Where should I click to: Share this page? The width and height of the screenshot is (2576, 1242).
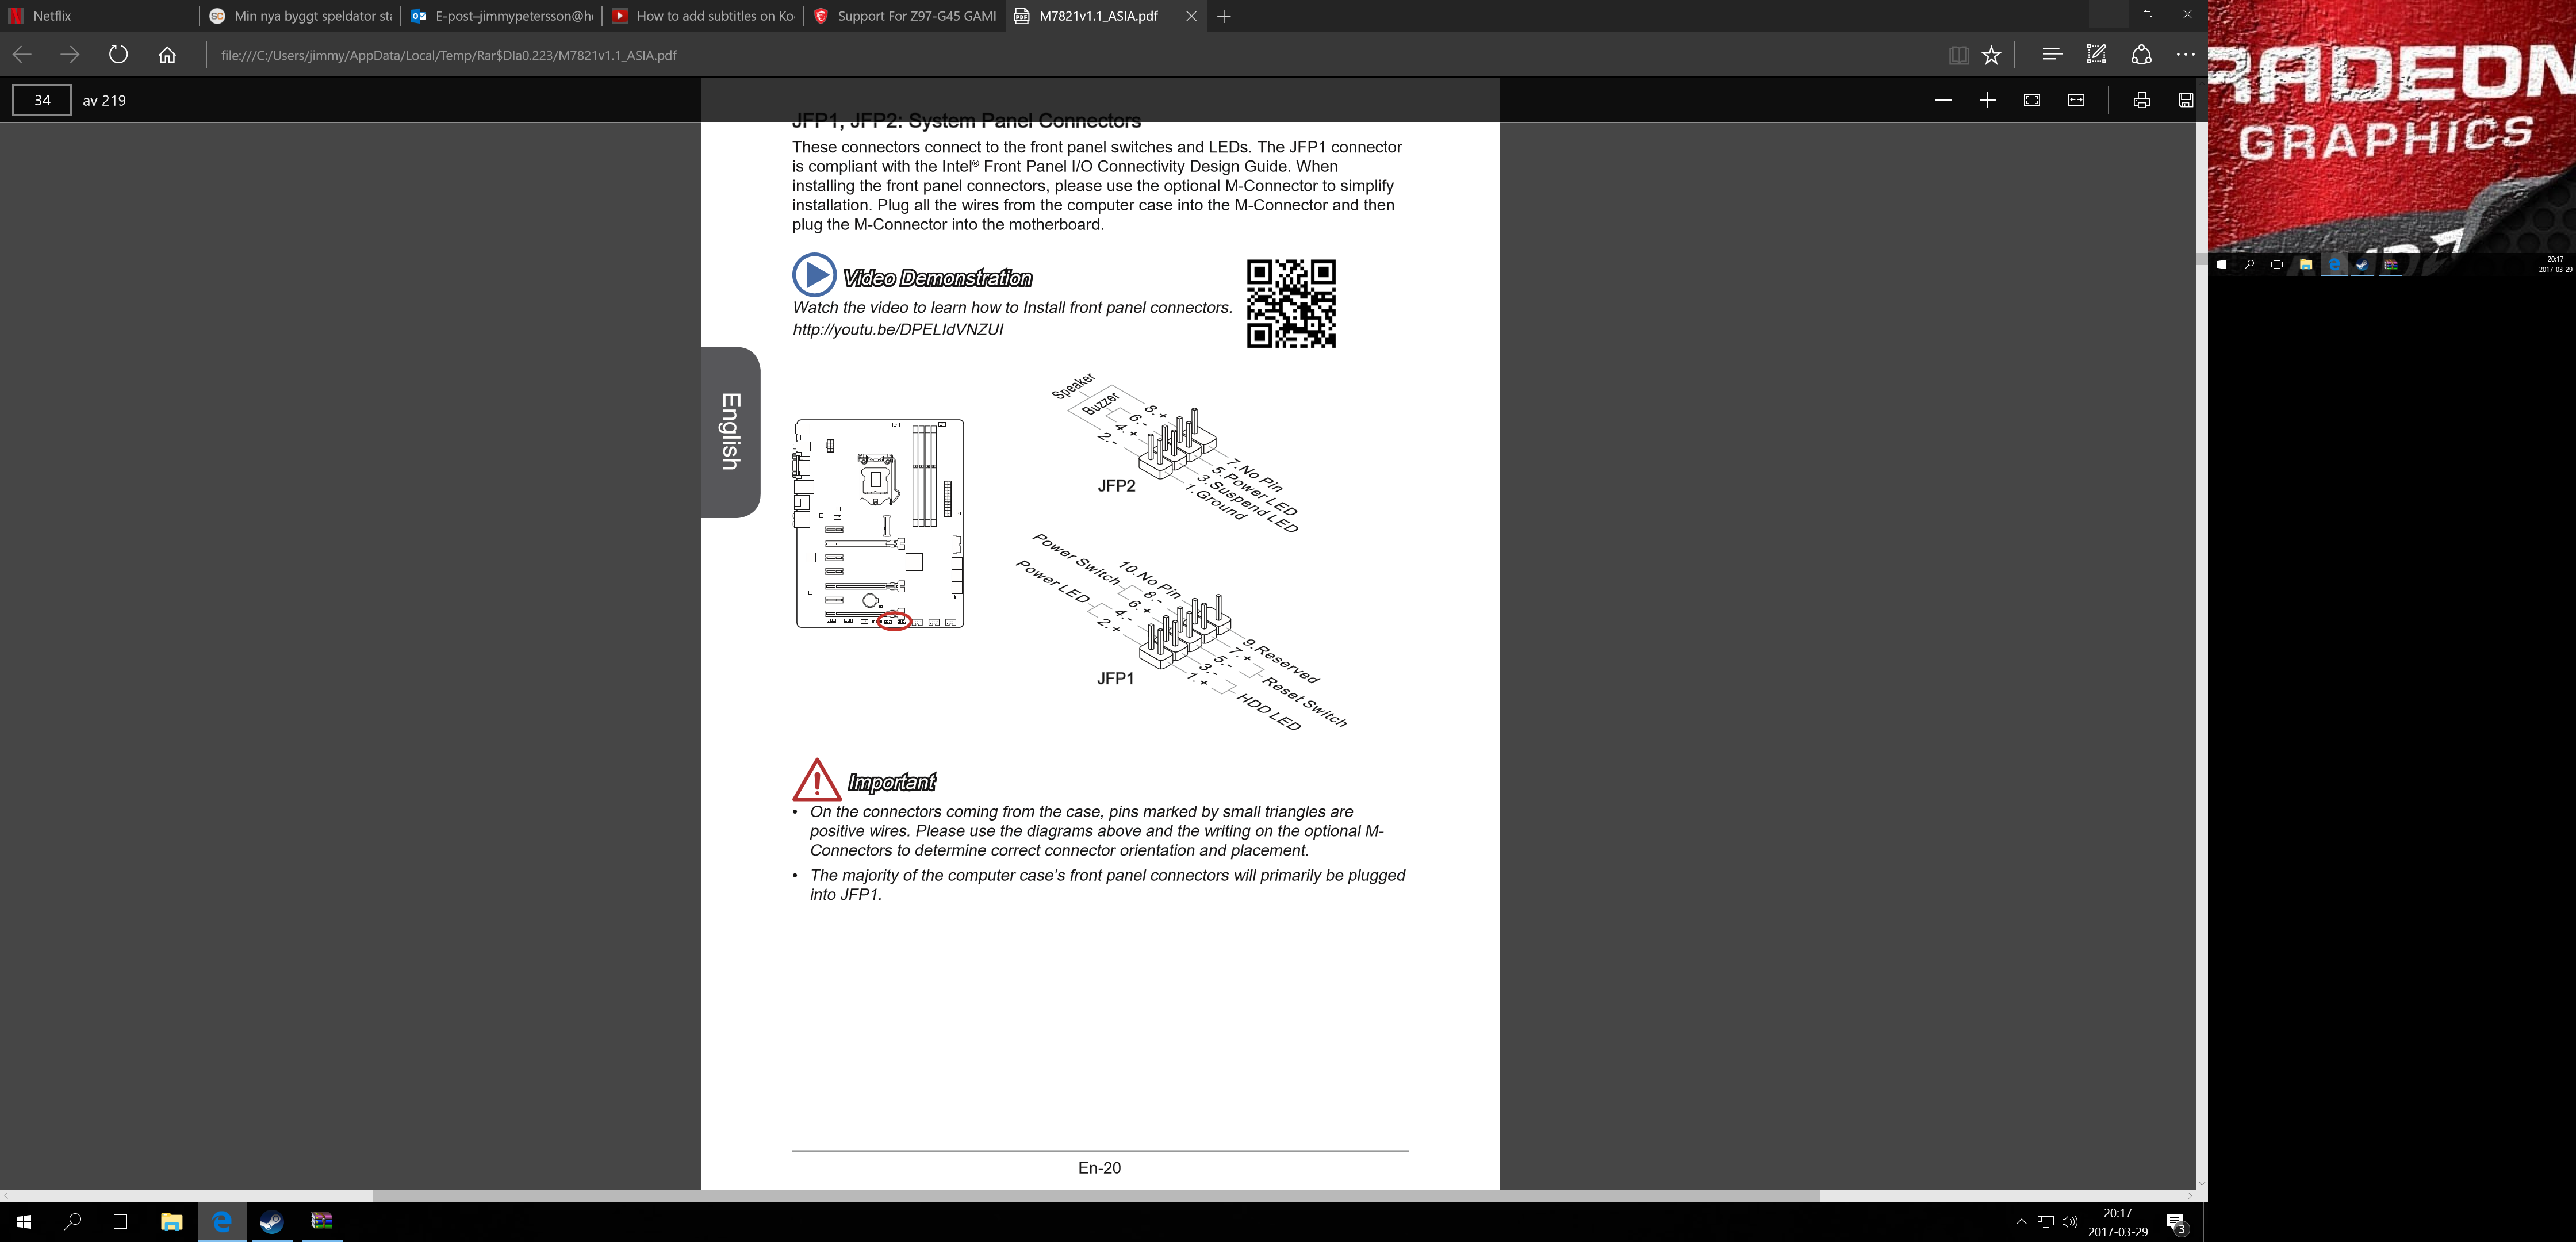[2141, 55]
